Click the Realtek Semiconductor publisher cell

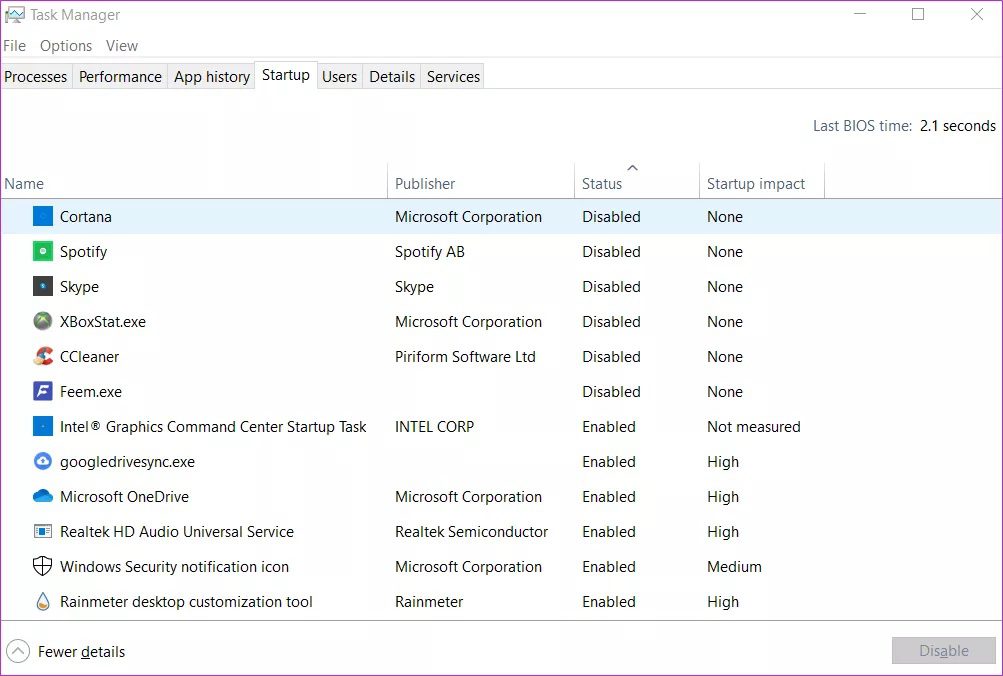click(471, 531)
